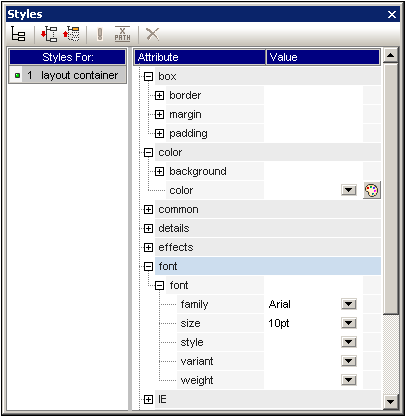Expand the background node
The width and height of the screenshot is (406, 417).
coord(159,172)
